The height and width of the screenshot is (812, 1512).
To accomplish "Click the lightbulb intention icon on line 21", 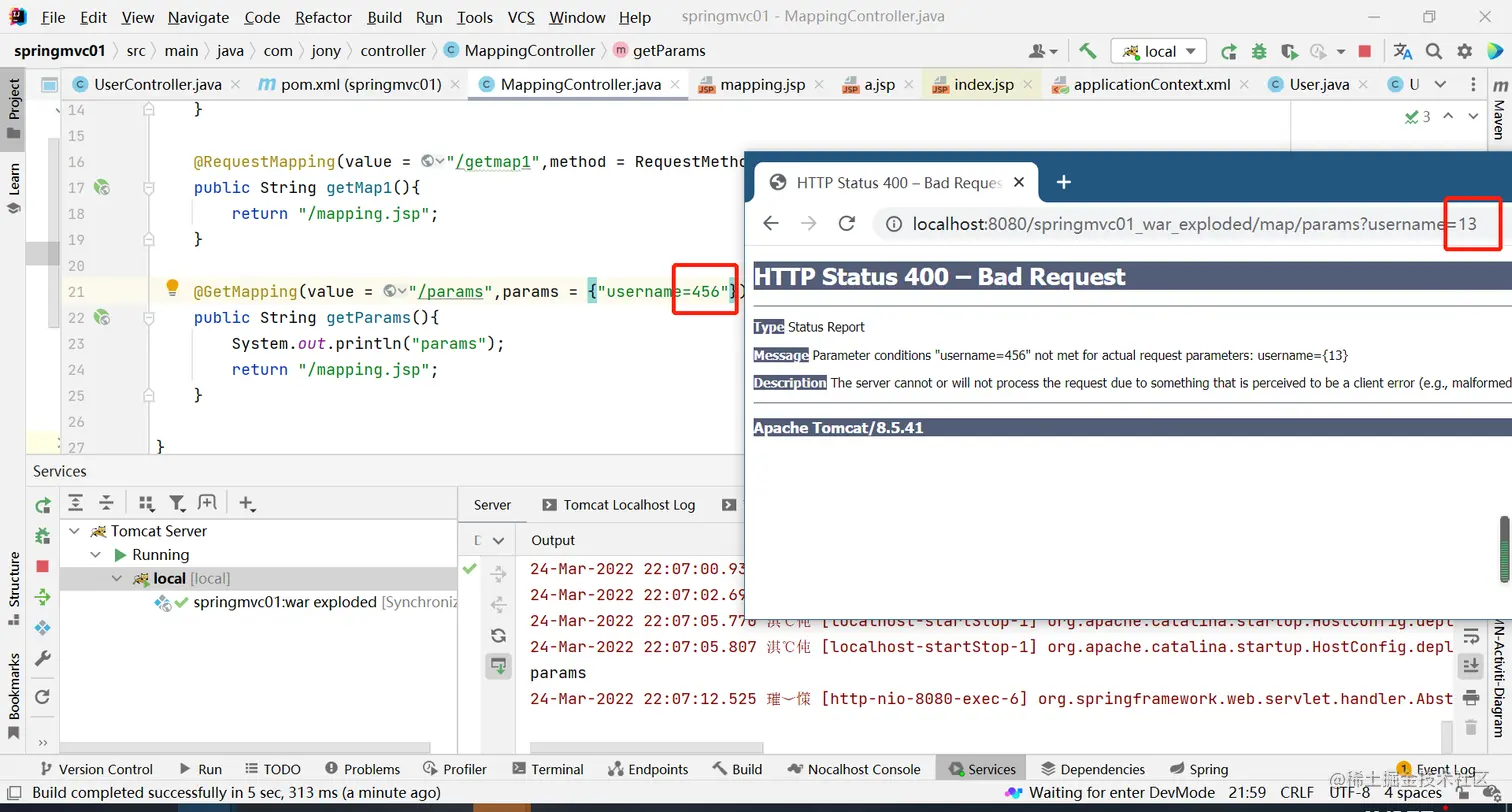I will point(172,288).
